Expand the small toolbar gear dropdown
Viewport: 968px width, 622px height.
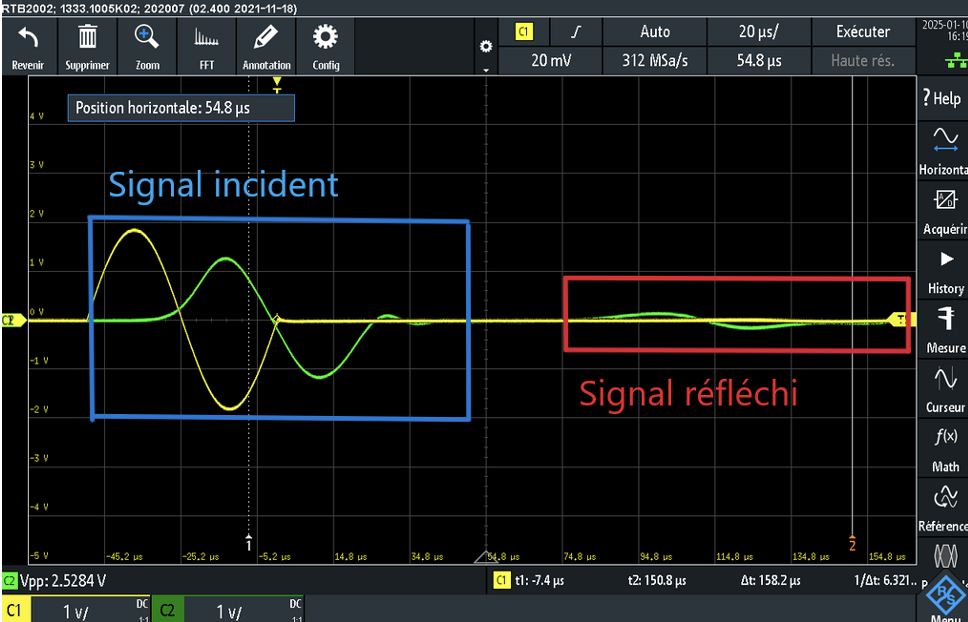click(486, 54)
